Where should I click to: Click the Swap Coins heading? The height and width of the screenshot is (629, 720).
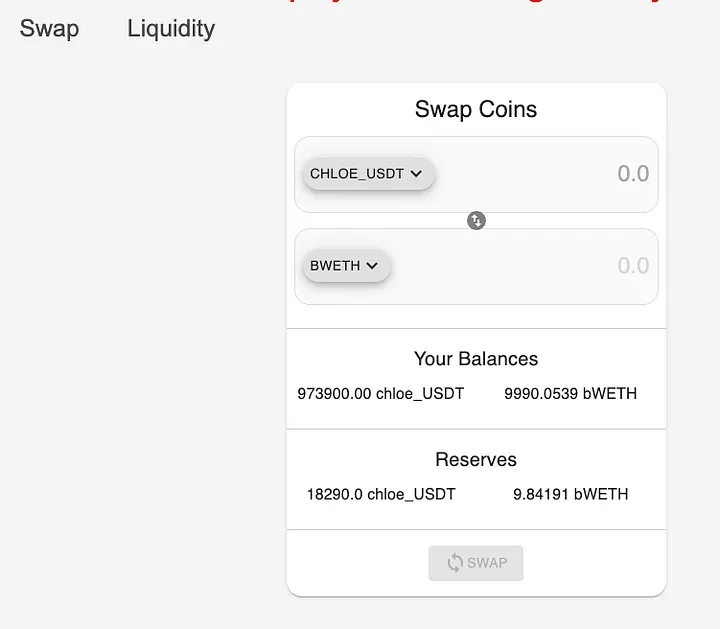pyautogui.click(x=476, y=109)
